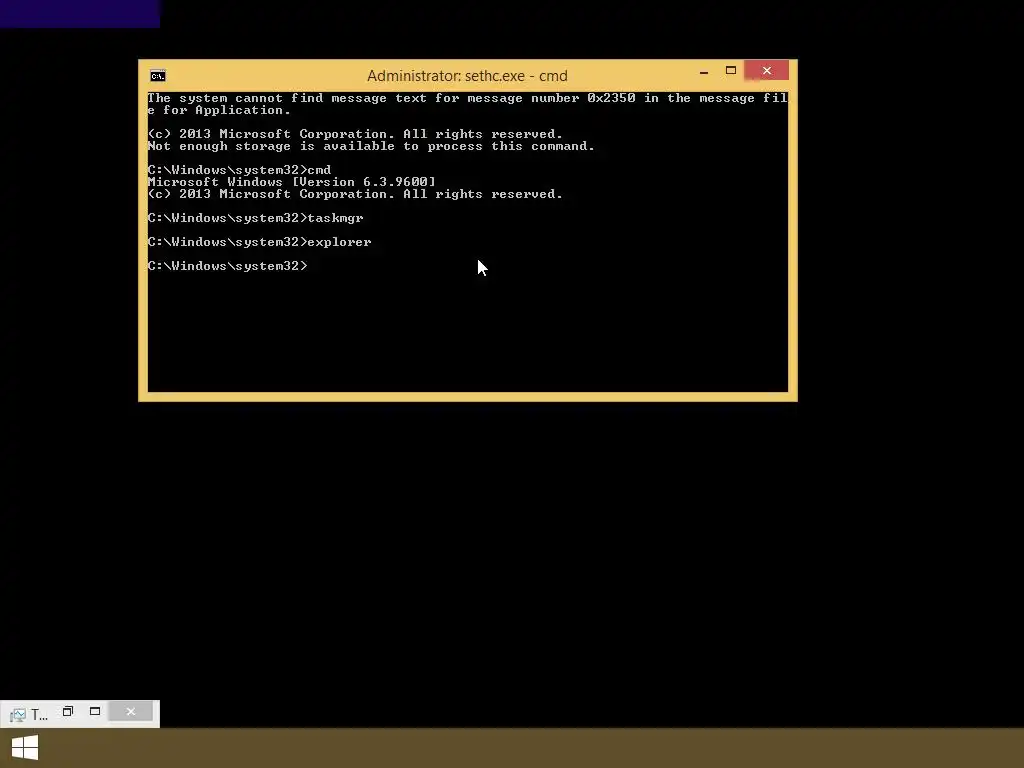Click the 'explorer' command line
The width and height of the screenshot is (1024, 768).
259,242
